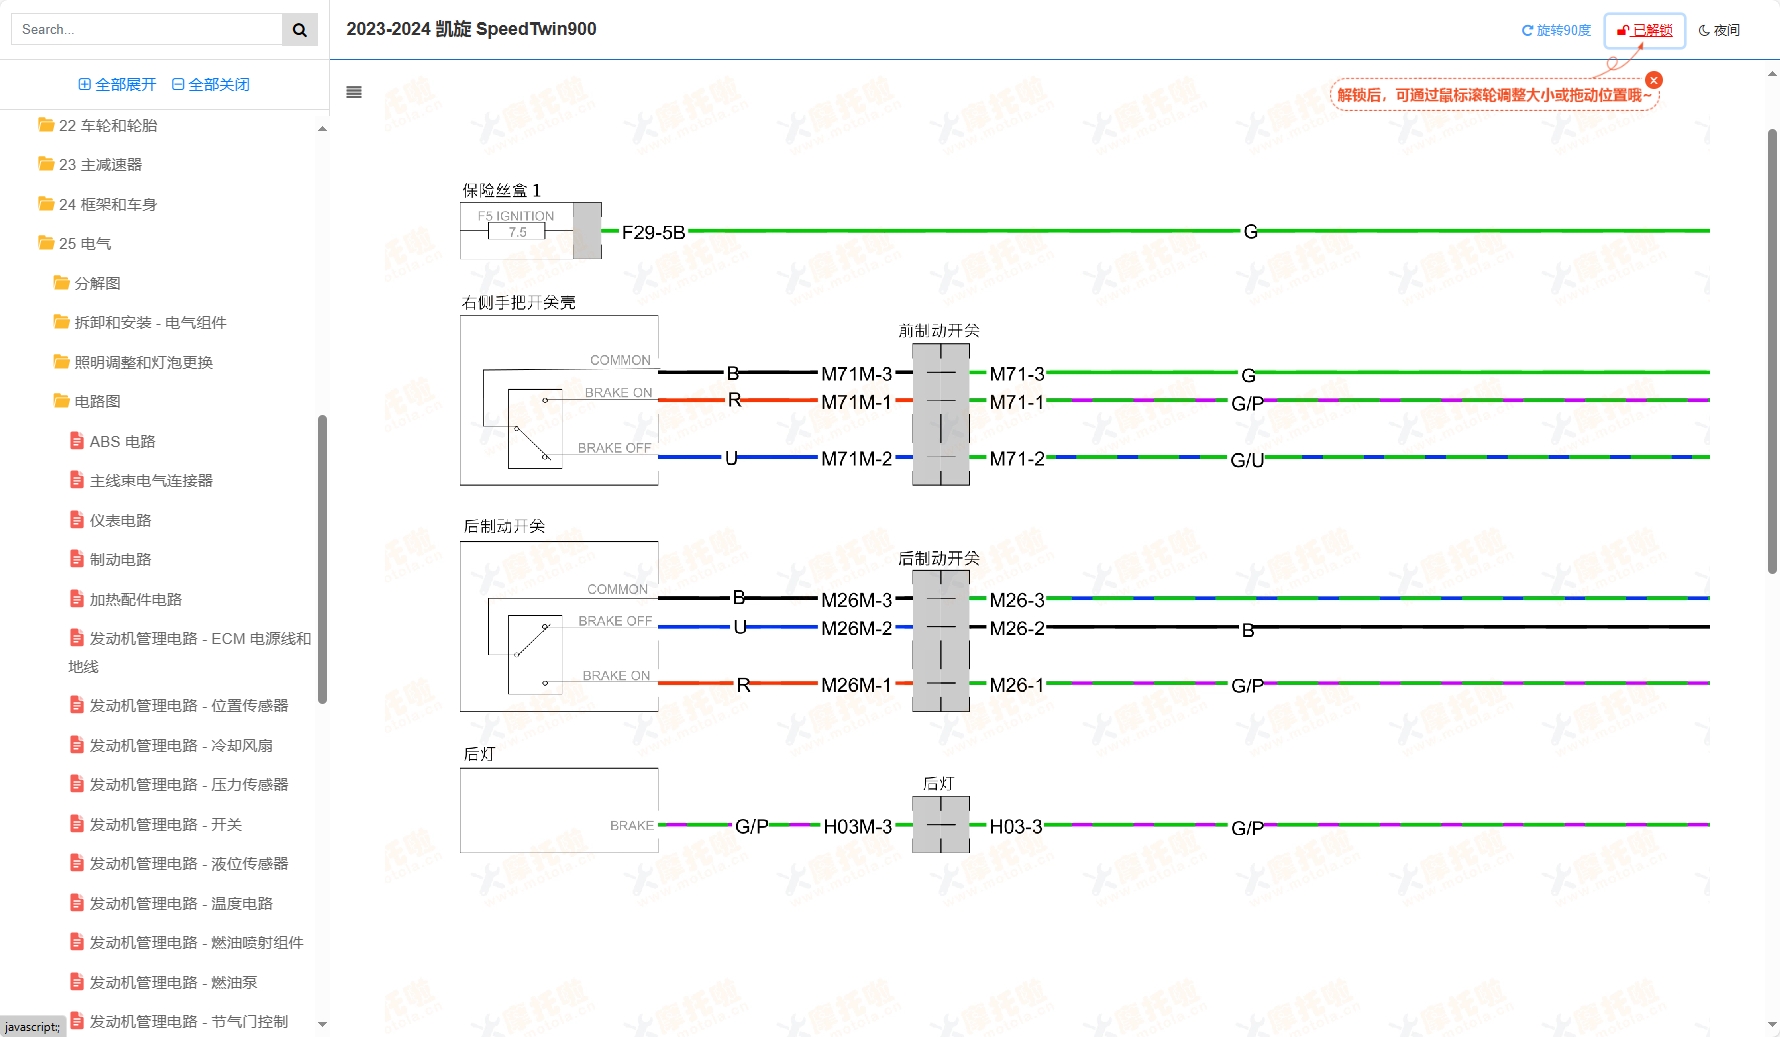The width and height of the screenshot is (1780, 1037).
Task: Click the file icon beside 仪表电路
Action: click(76, 520)
